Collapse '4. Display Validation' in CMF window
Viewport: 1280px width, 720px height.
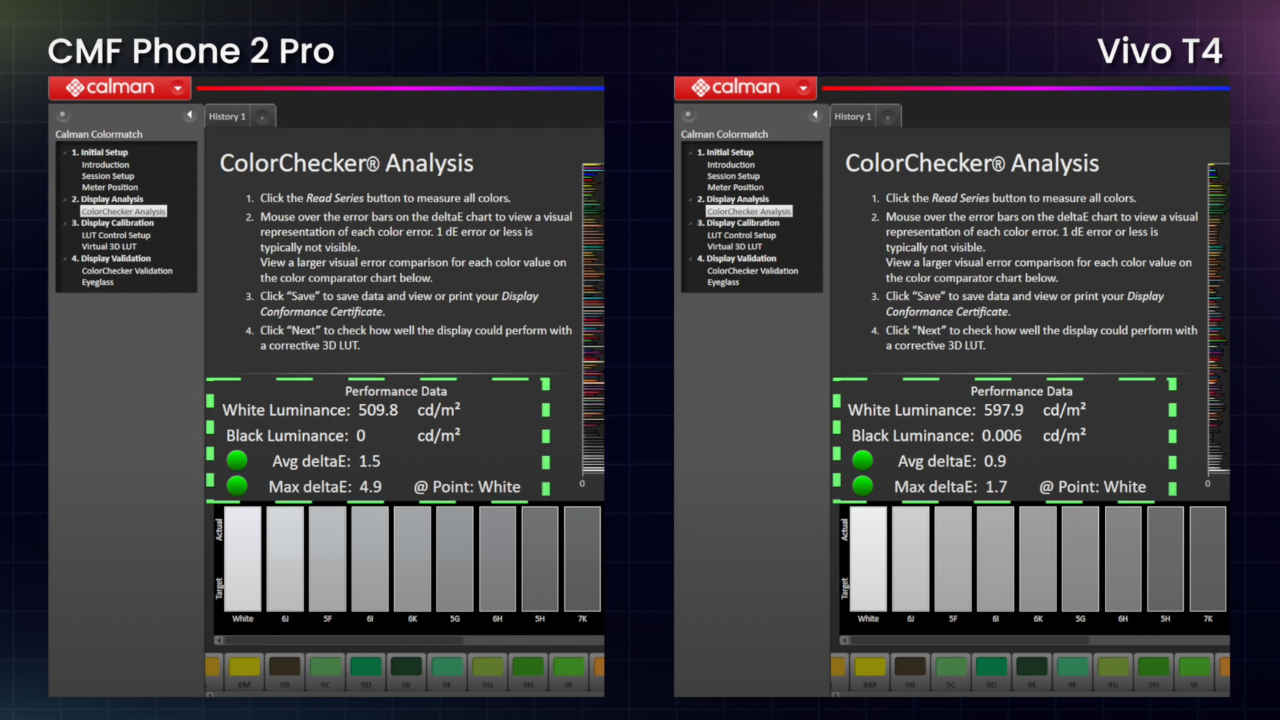65,259
